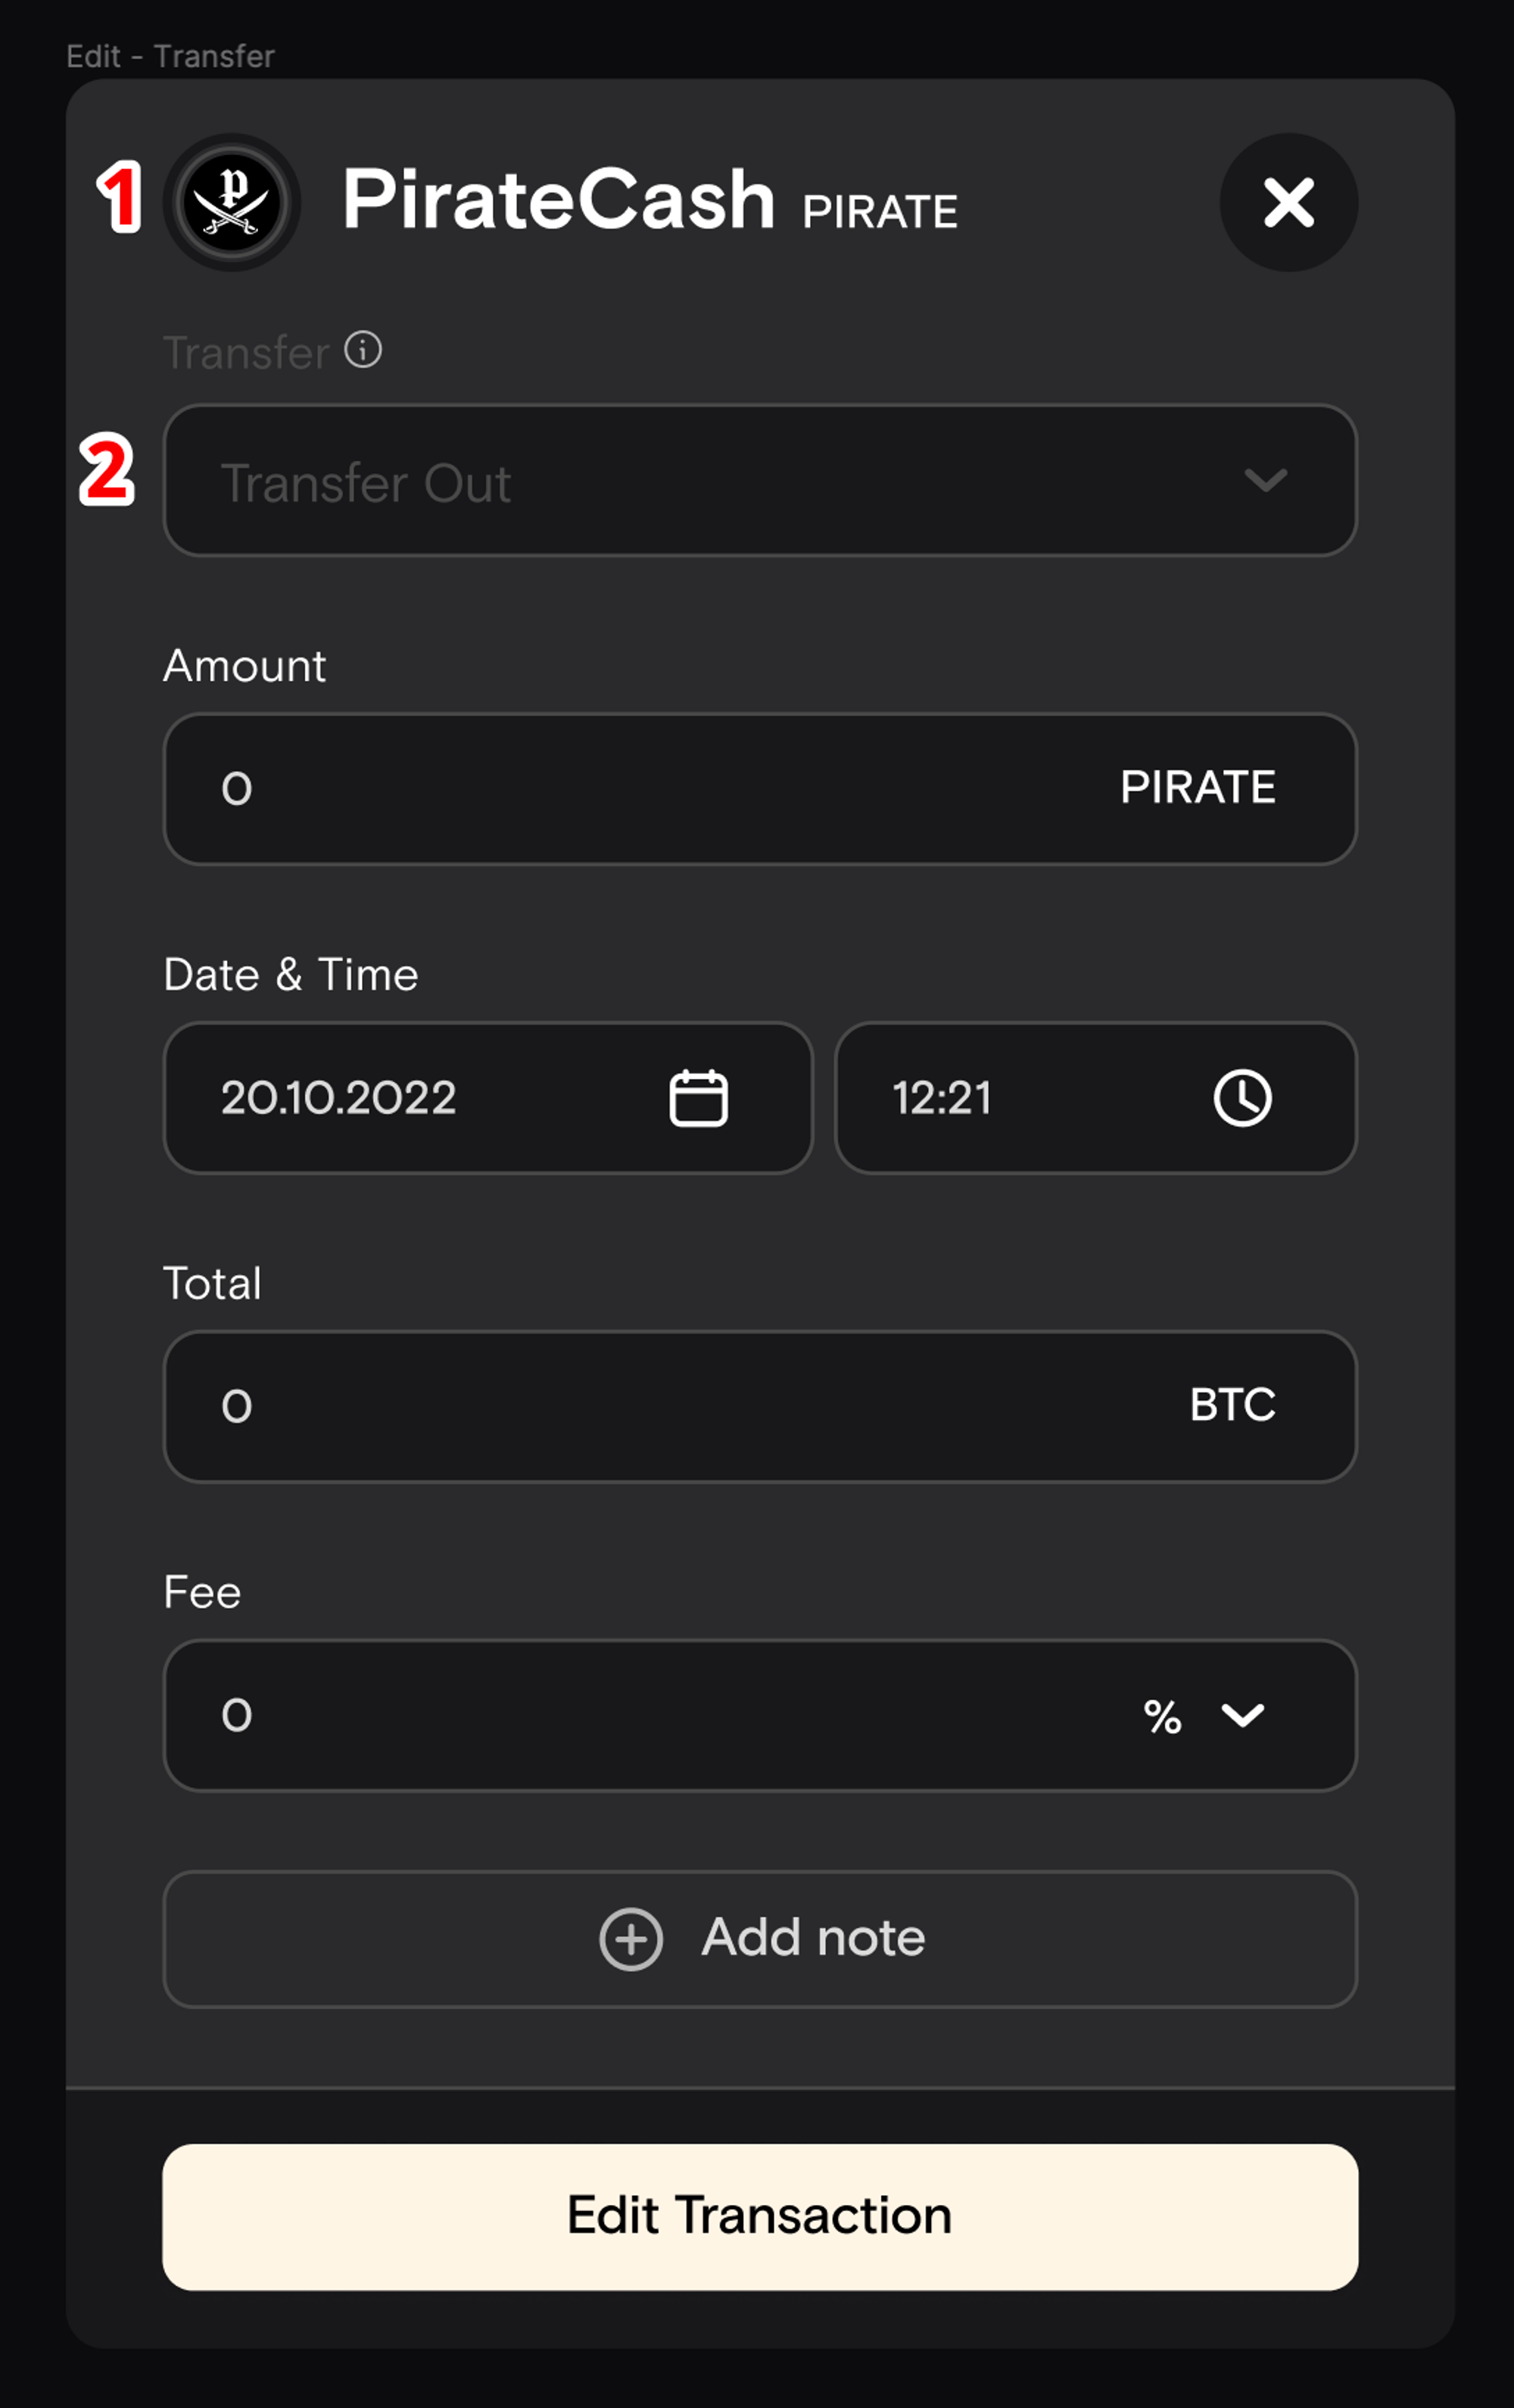Open the fee percent unit dropdown
The image size is (1514, 2408).
1242,1716
